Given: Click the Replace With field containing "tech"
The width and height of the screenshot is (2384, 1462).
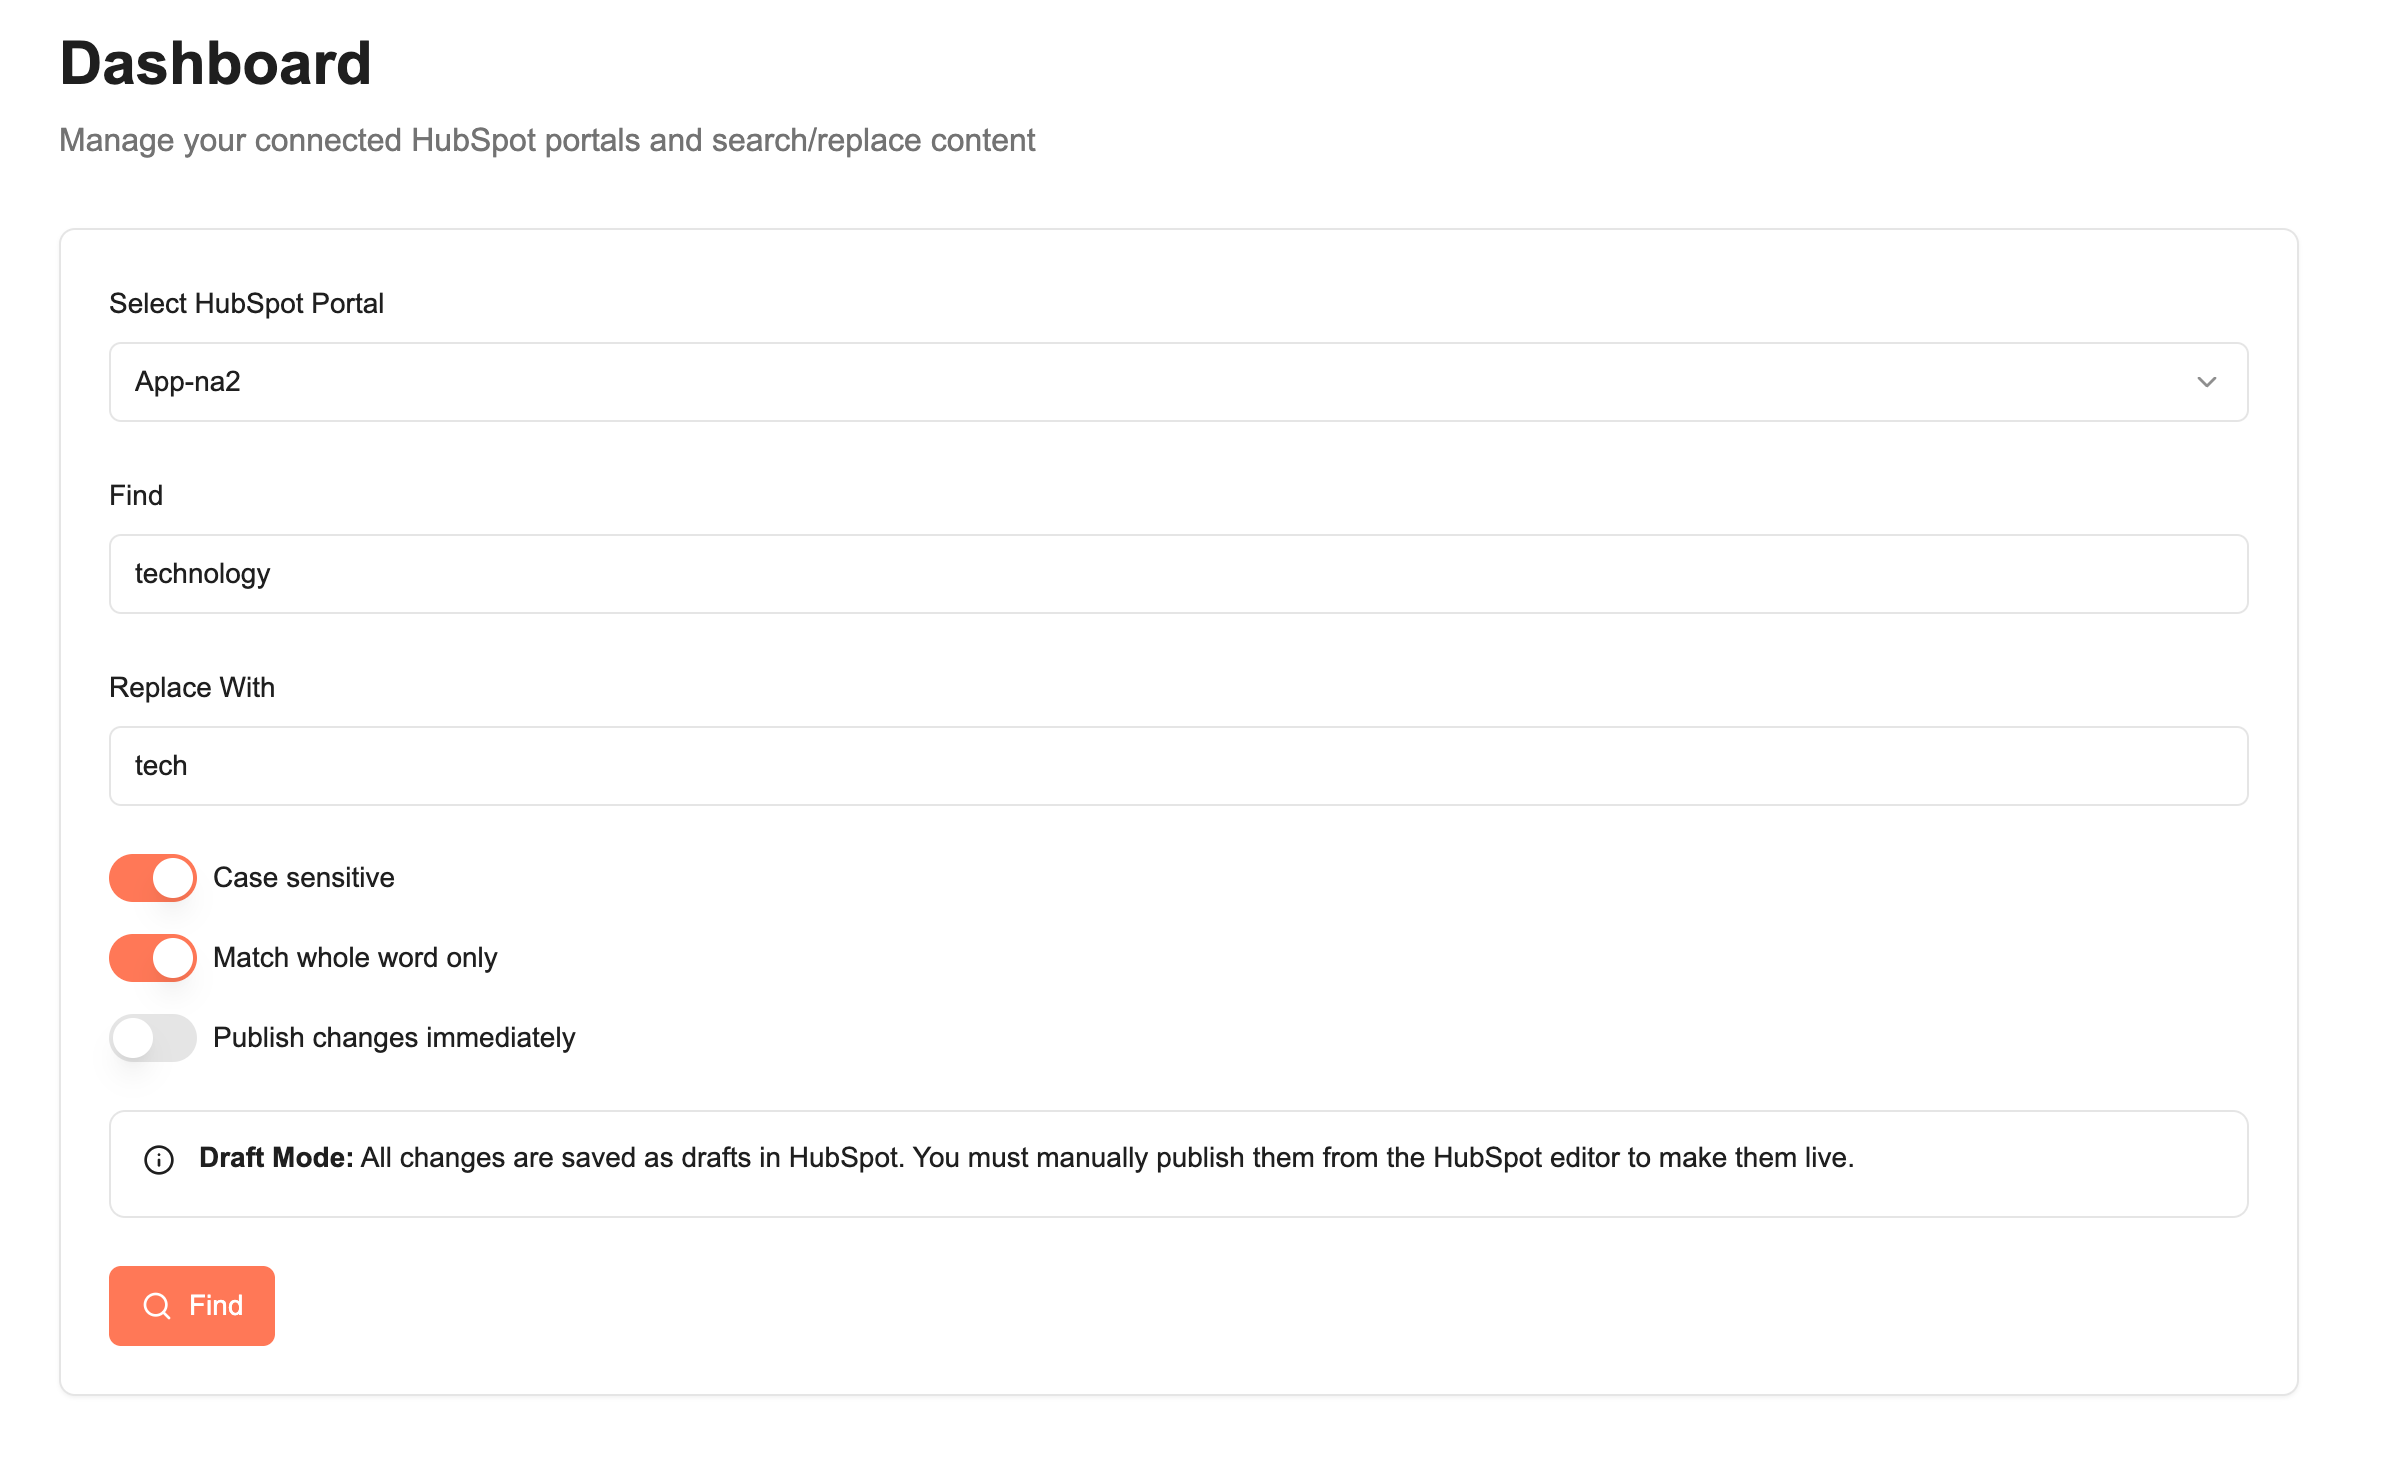Looking at the screenshot, I should point(1178,766).
